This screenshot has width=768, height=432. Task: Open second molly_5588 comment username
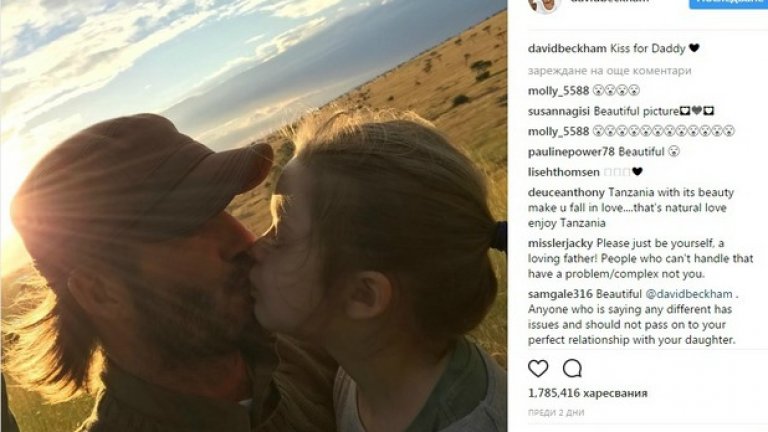pyautogui.click(x=558, y=131)
